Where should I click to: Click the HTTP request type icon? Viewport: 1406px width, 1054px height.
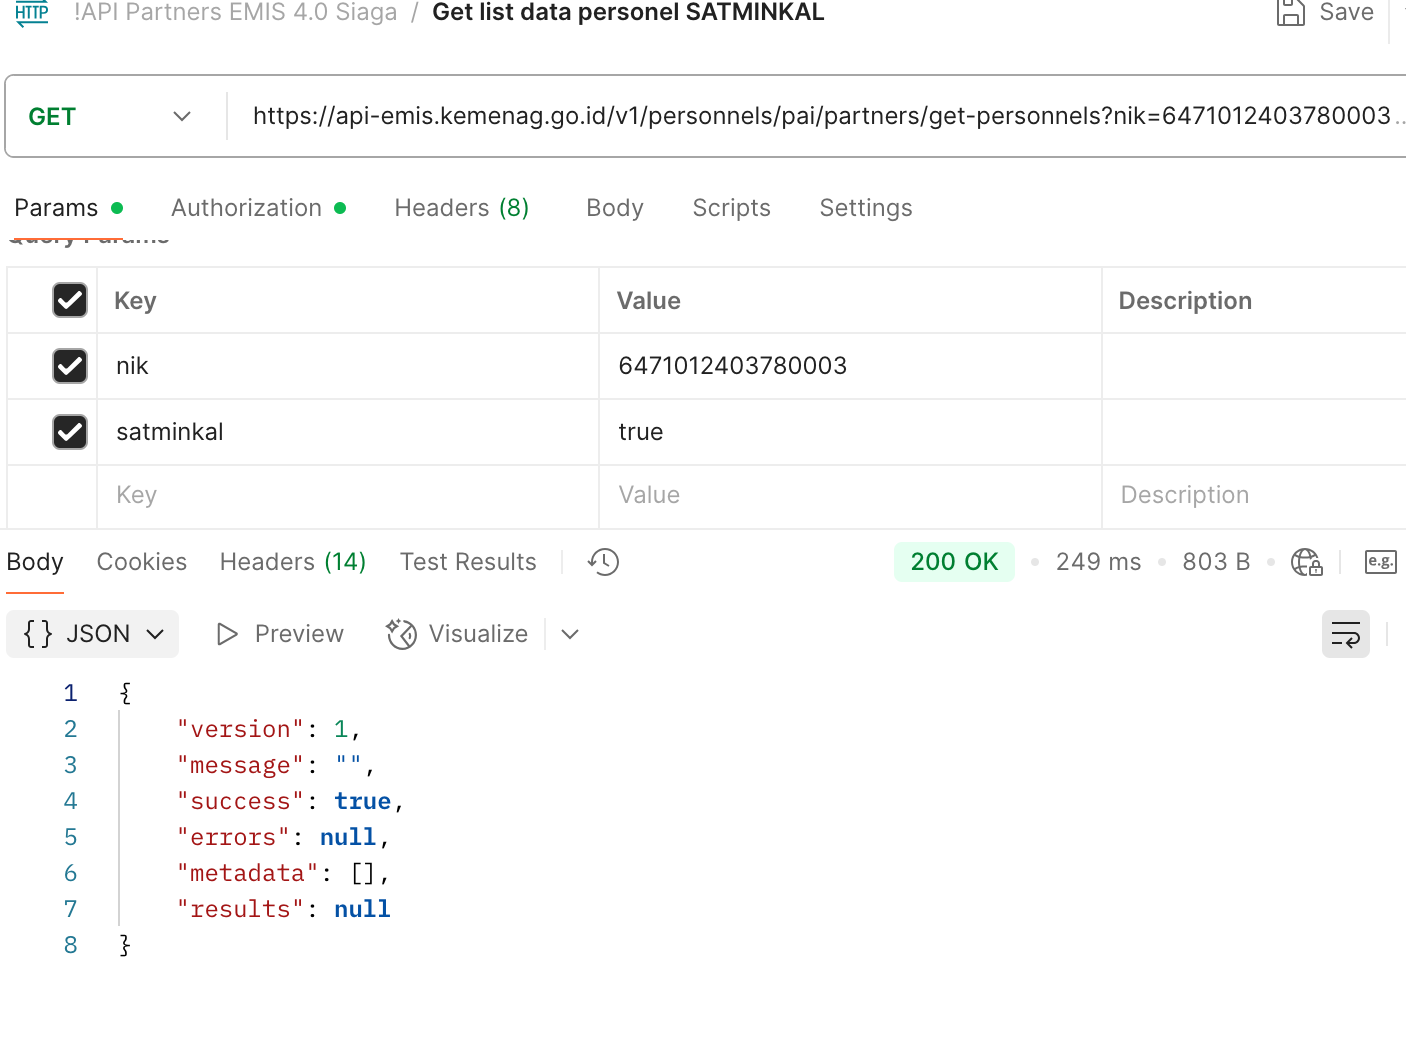point(32,13)
